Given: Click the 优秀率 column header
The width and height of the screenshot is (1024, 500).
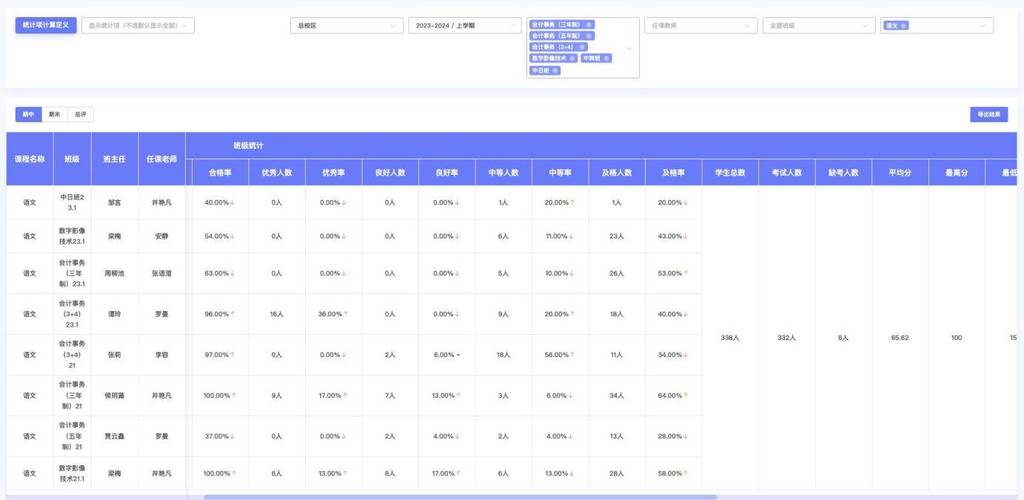Looking at the screenshot, I should click(x=334, y=173).
